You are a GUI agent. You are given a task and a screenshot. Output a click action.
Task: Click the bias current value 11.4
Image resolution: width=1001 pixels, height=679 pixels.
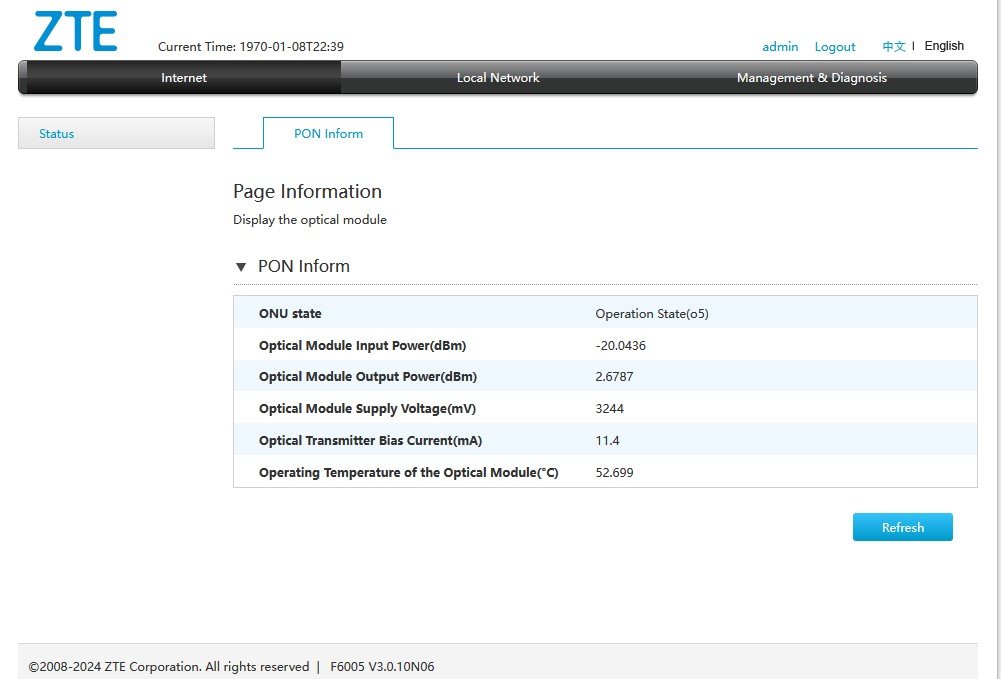click(x=607, y=441)
